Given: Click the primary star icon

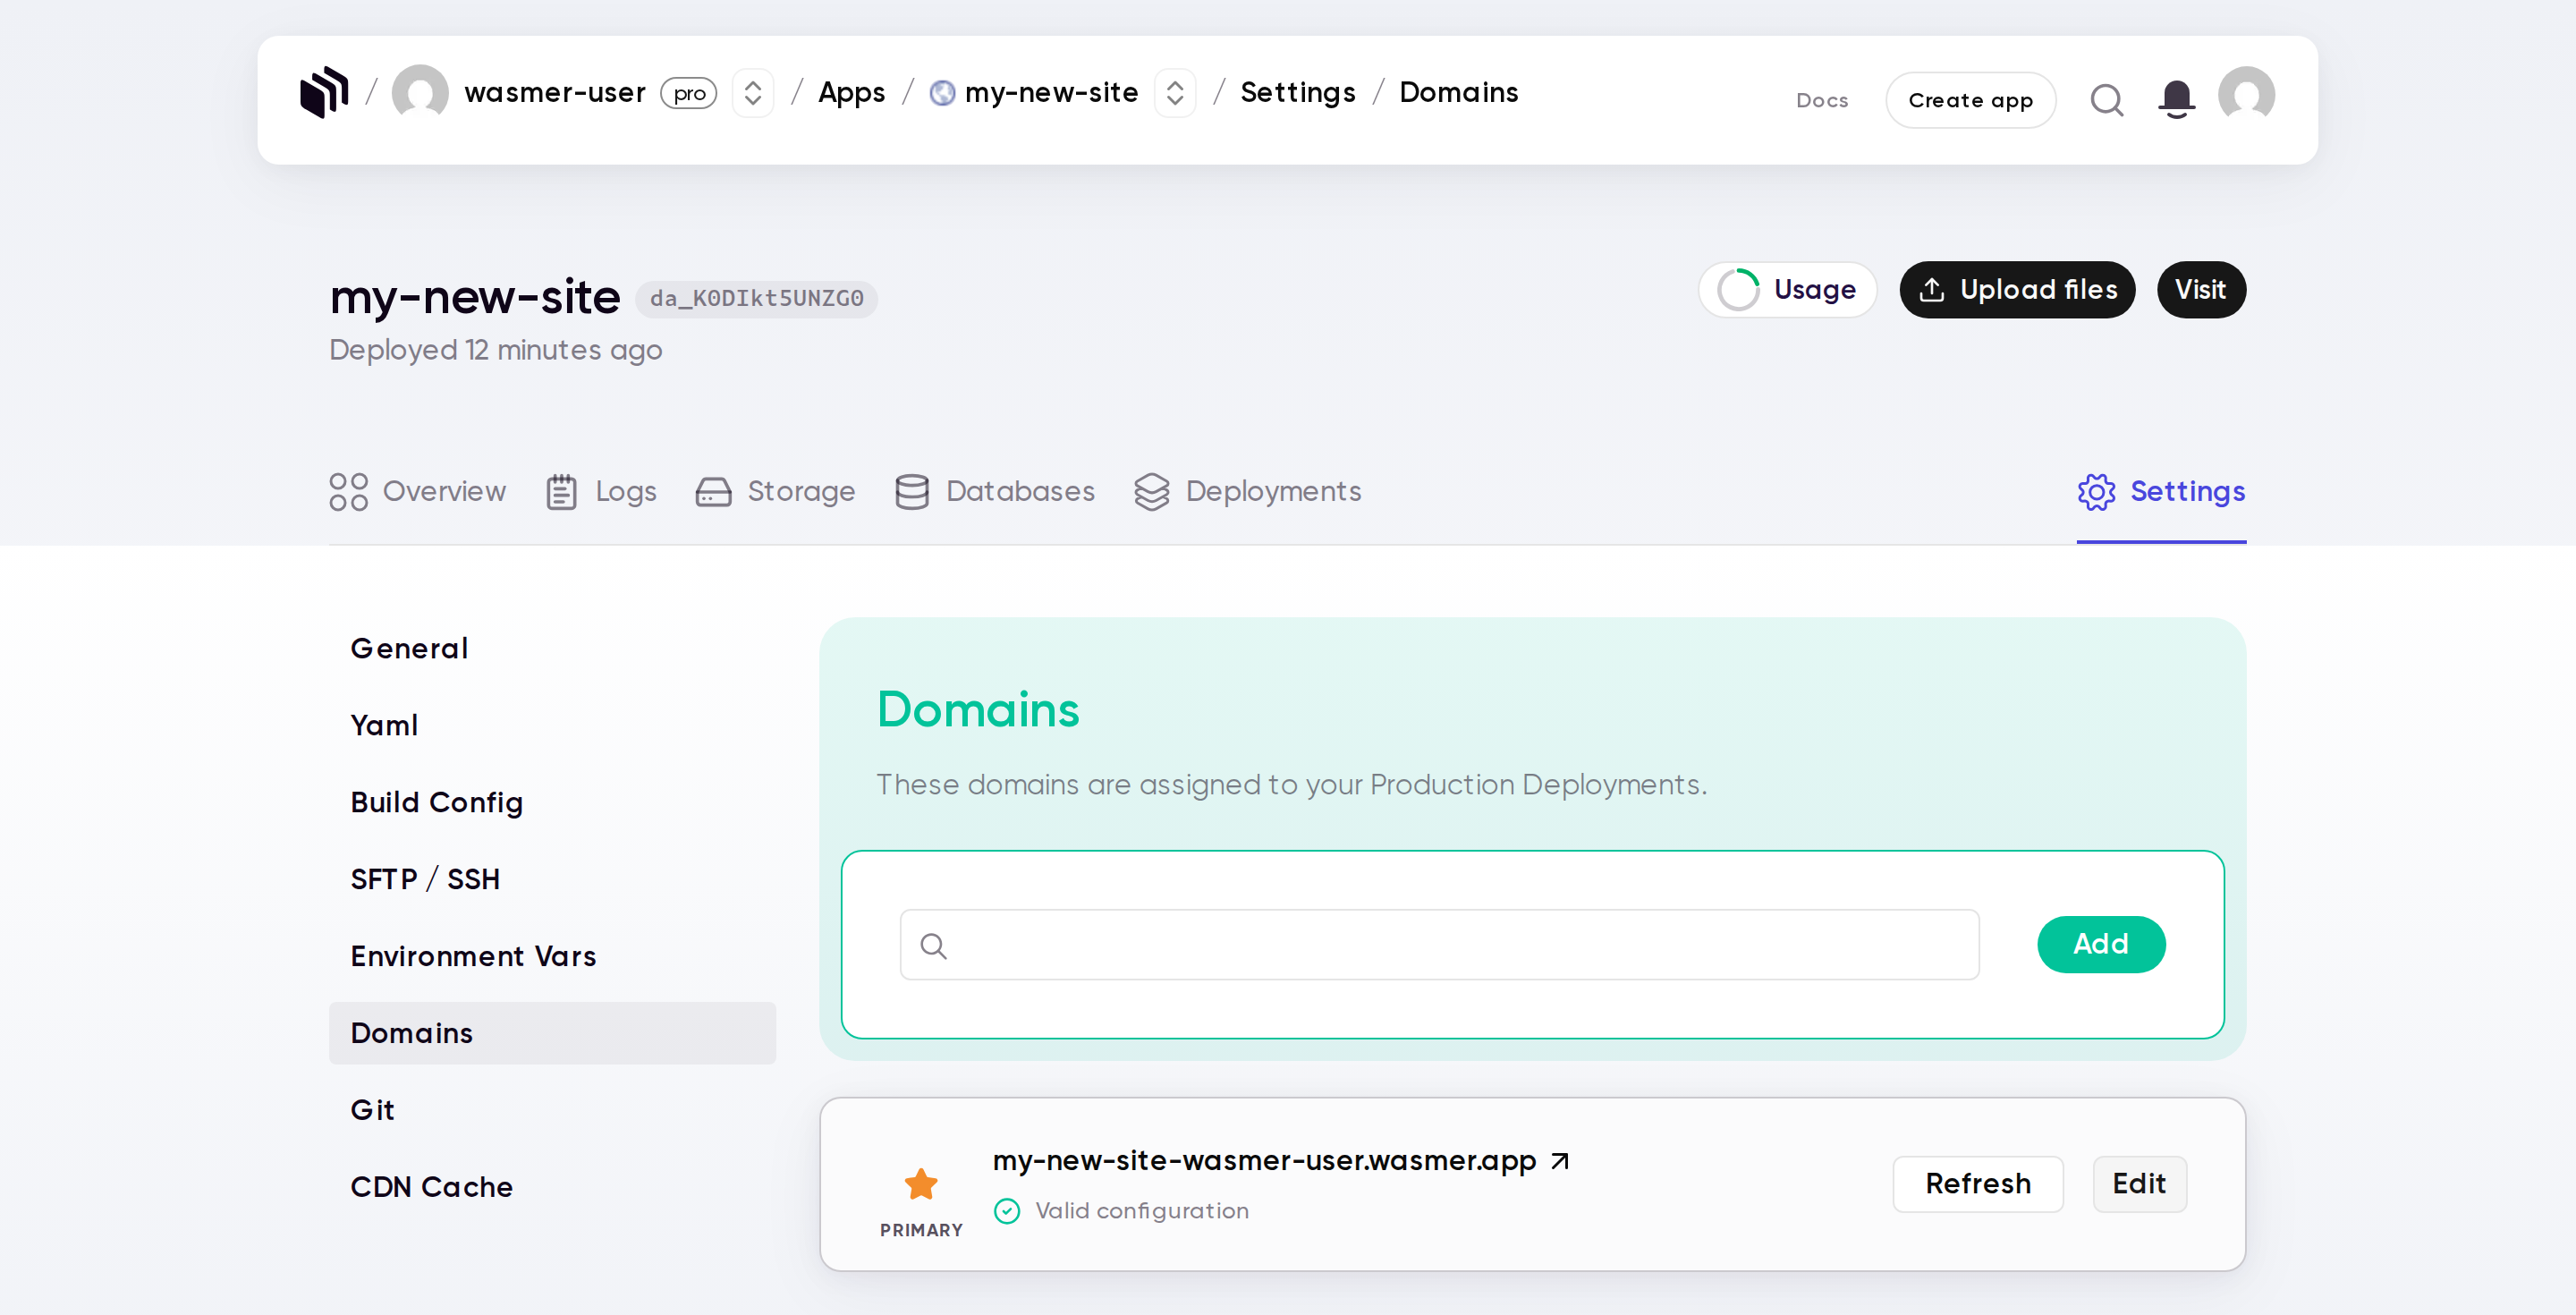Looking at the screenshot, I should (920, 1184).
